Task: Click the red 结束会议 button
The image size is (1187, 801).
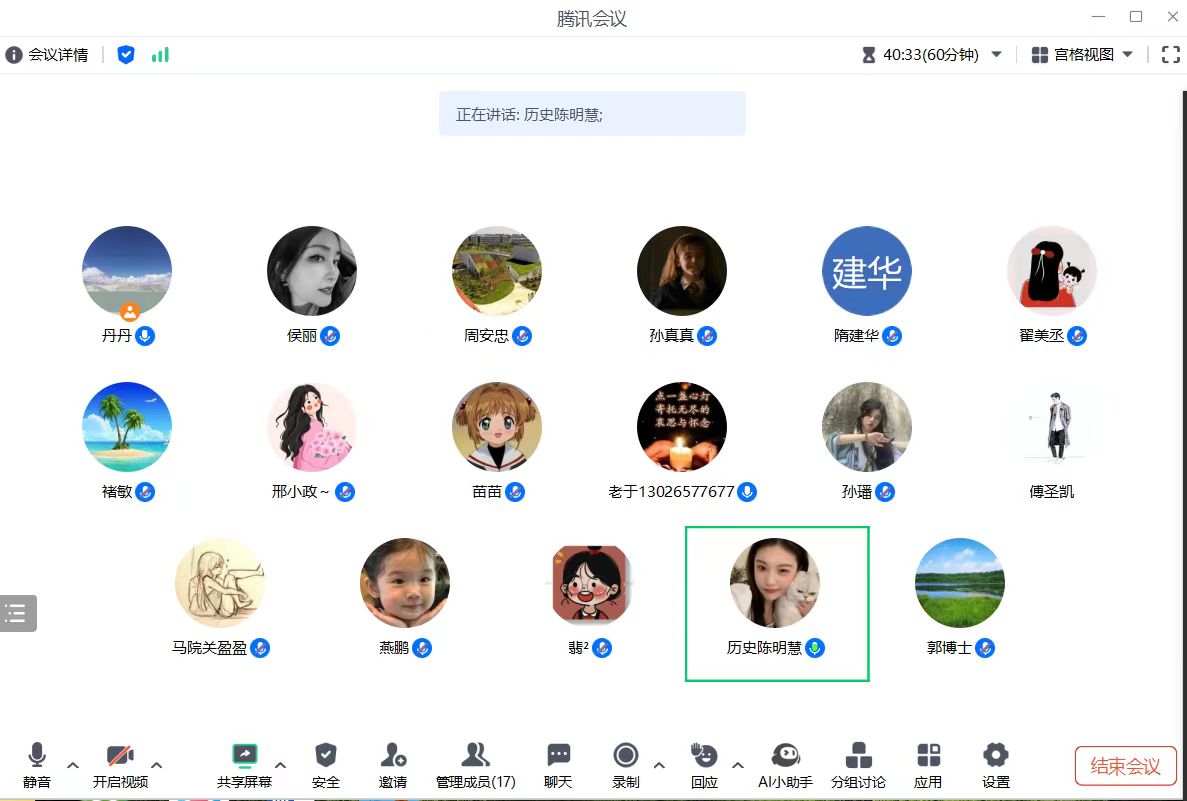Action: pos(1125,766)
